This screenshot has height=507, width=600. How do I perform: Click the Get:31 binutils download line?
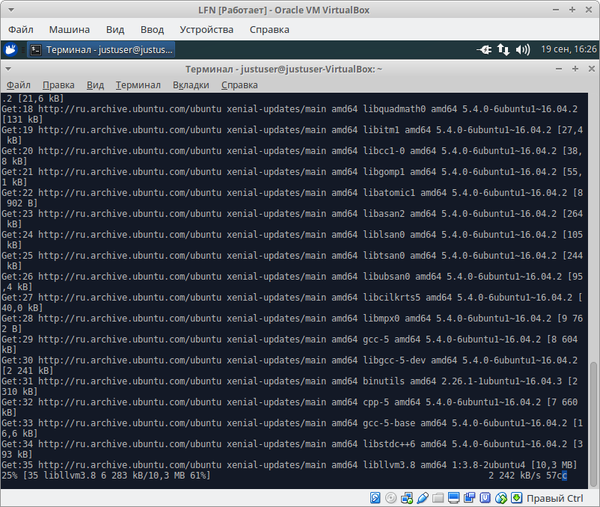point(290,386)
